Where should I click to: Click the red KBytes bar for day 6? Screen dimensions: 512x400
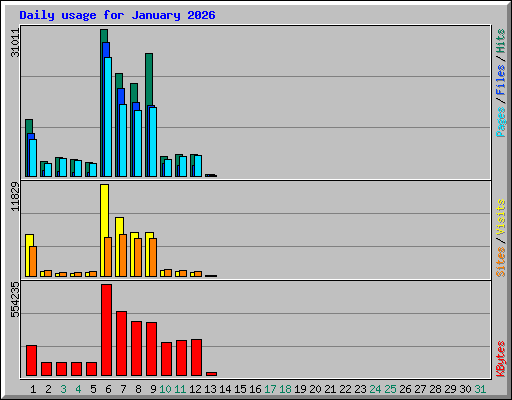click(x=107, y=330)
